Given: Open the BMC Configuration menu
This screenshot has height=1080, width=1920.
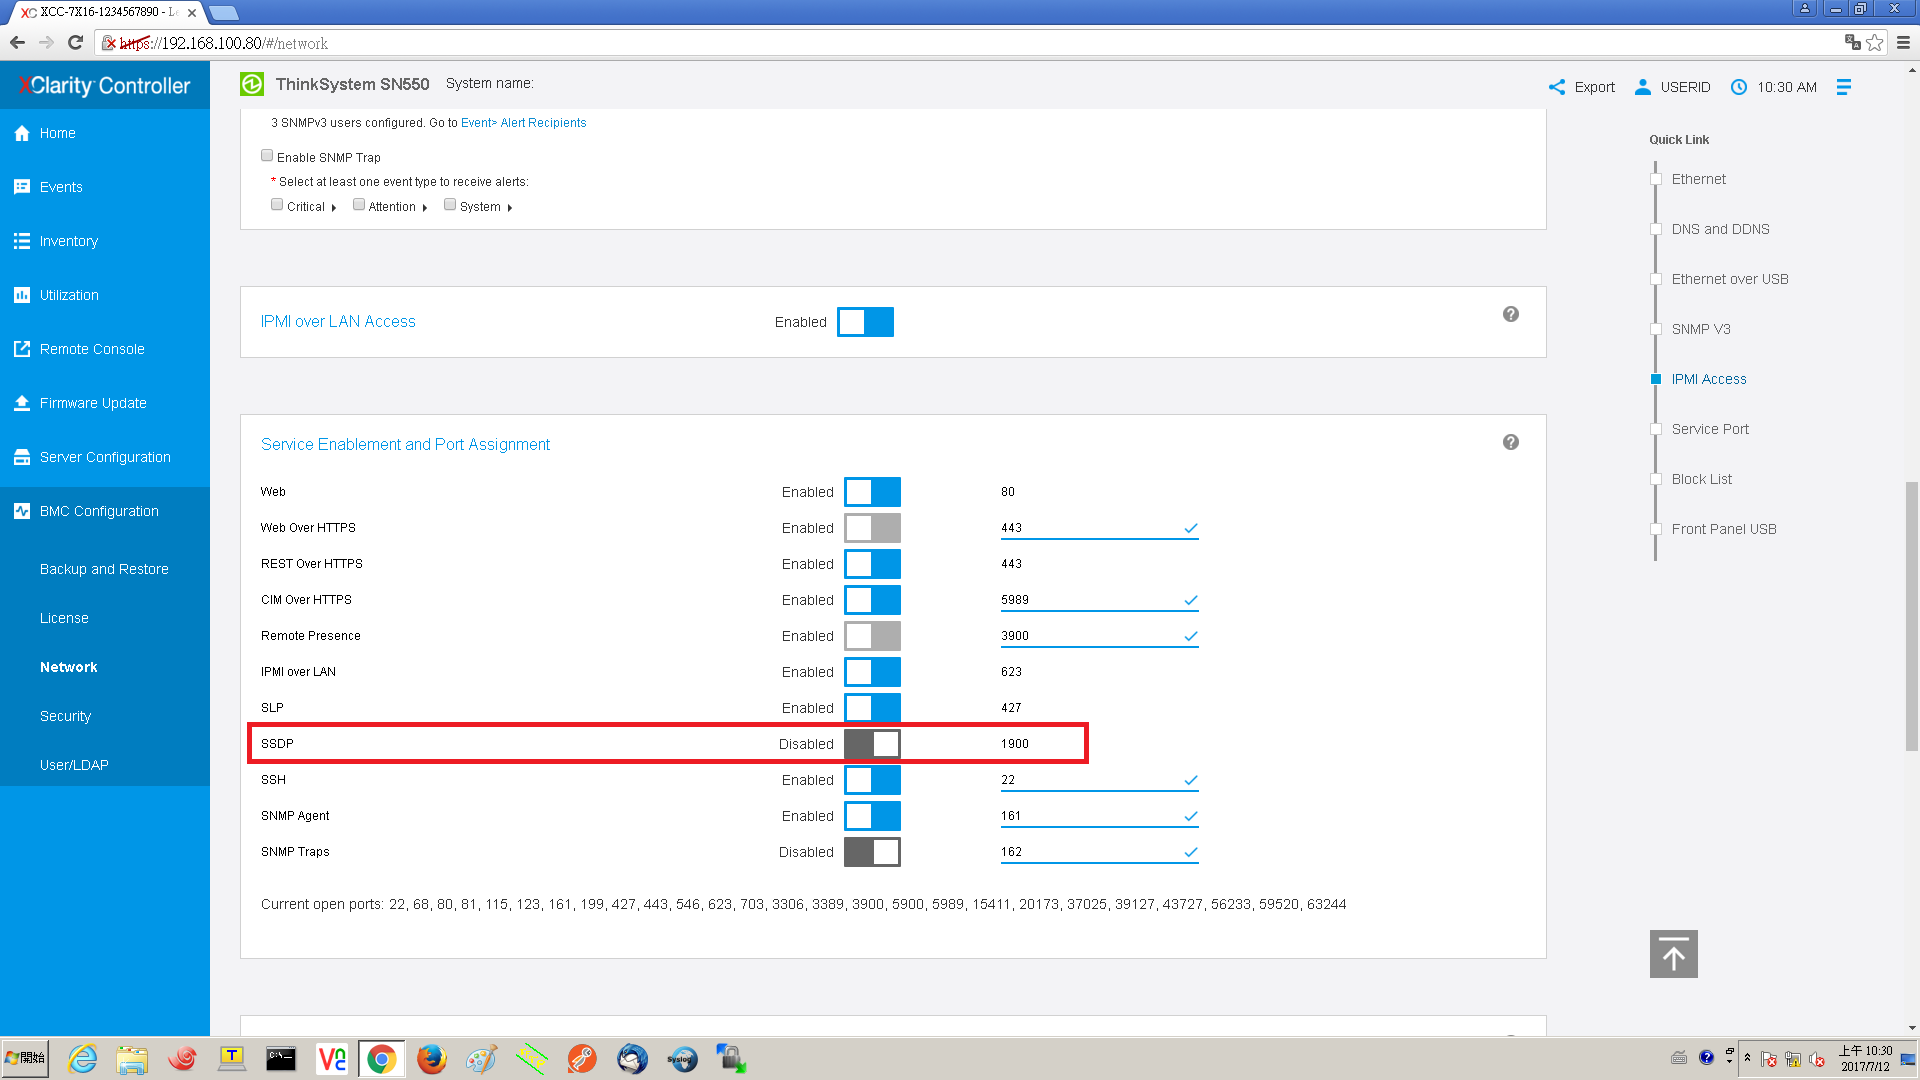Looking at the screenshot, I should pyautogui.click(x=105, y=511).
